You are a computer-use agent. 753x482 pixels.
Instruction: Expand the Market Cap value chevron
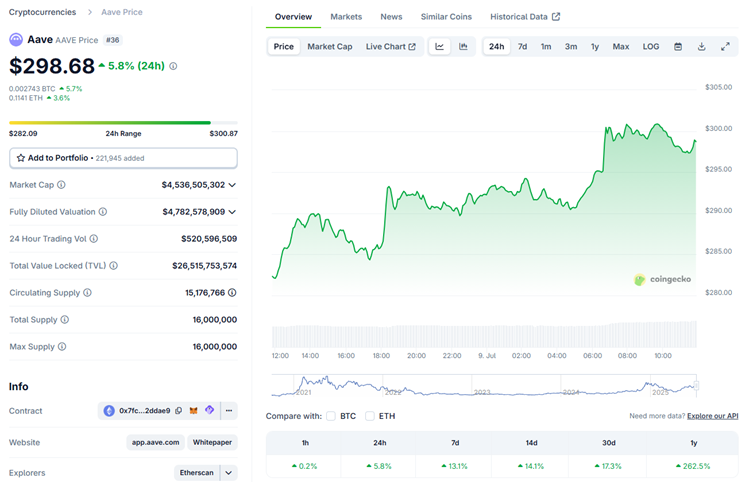[x=232, y=185]
